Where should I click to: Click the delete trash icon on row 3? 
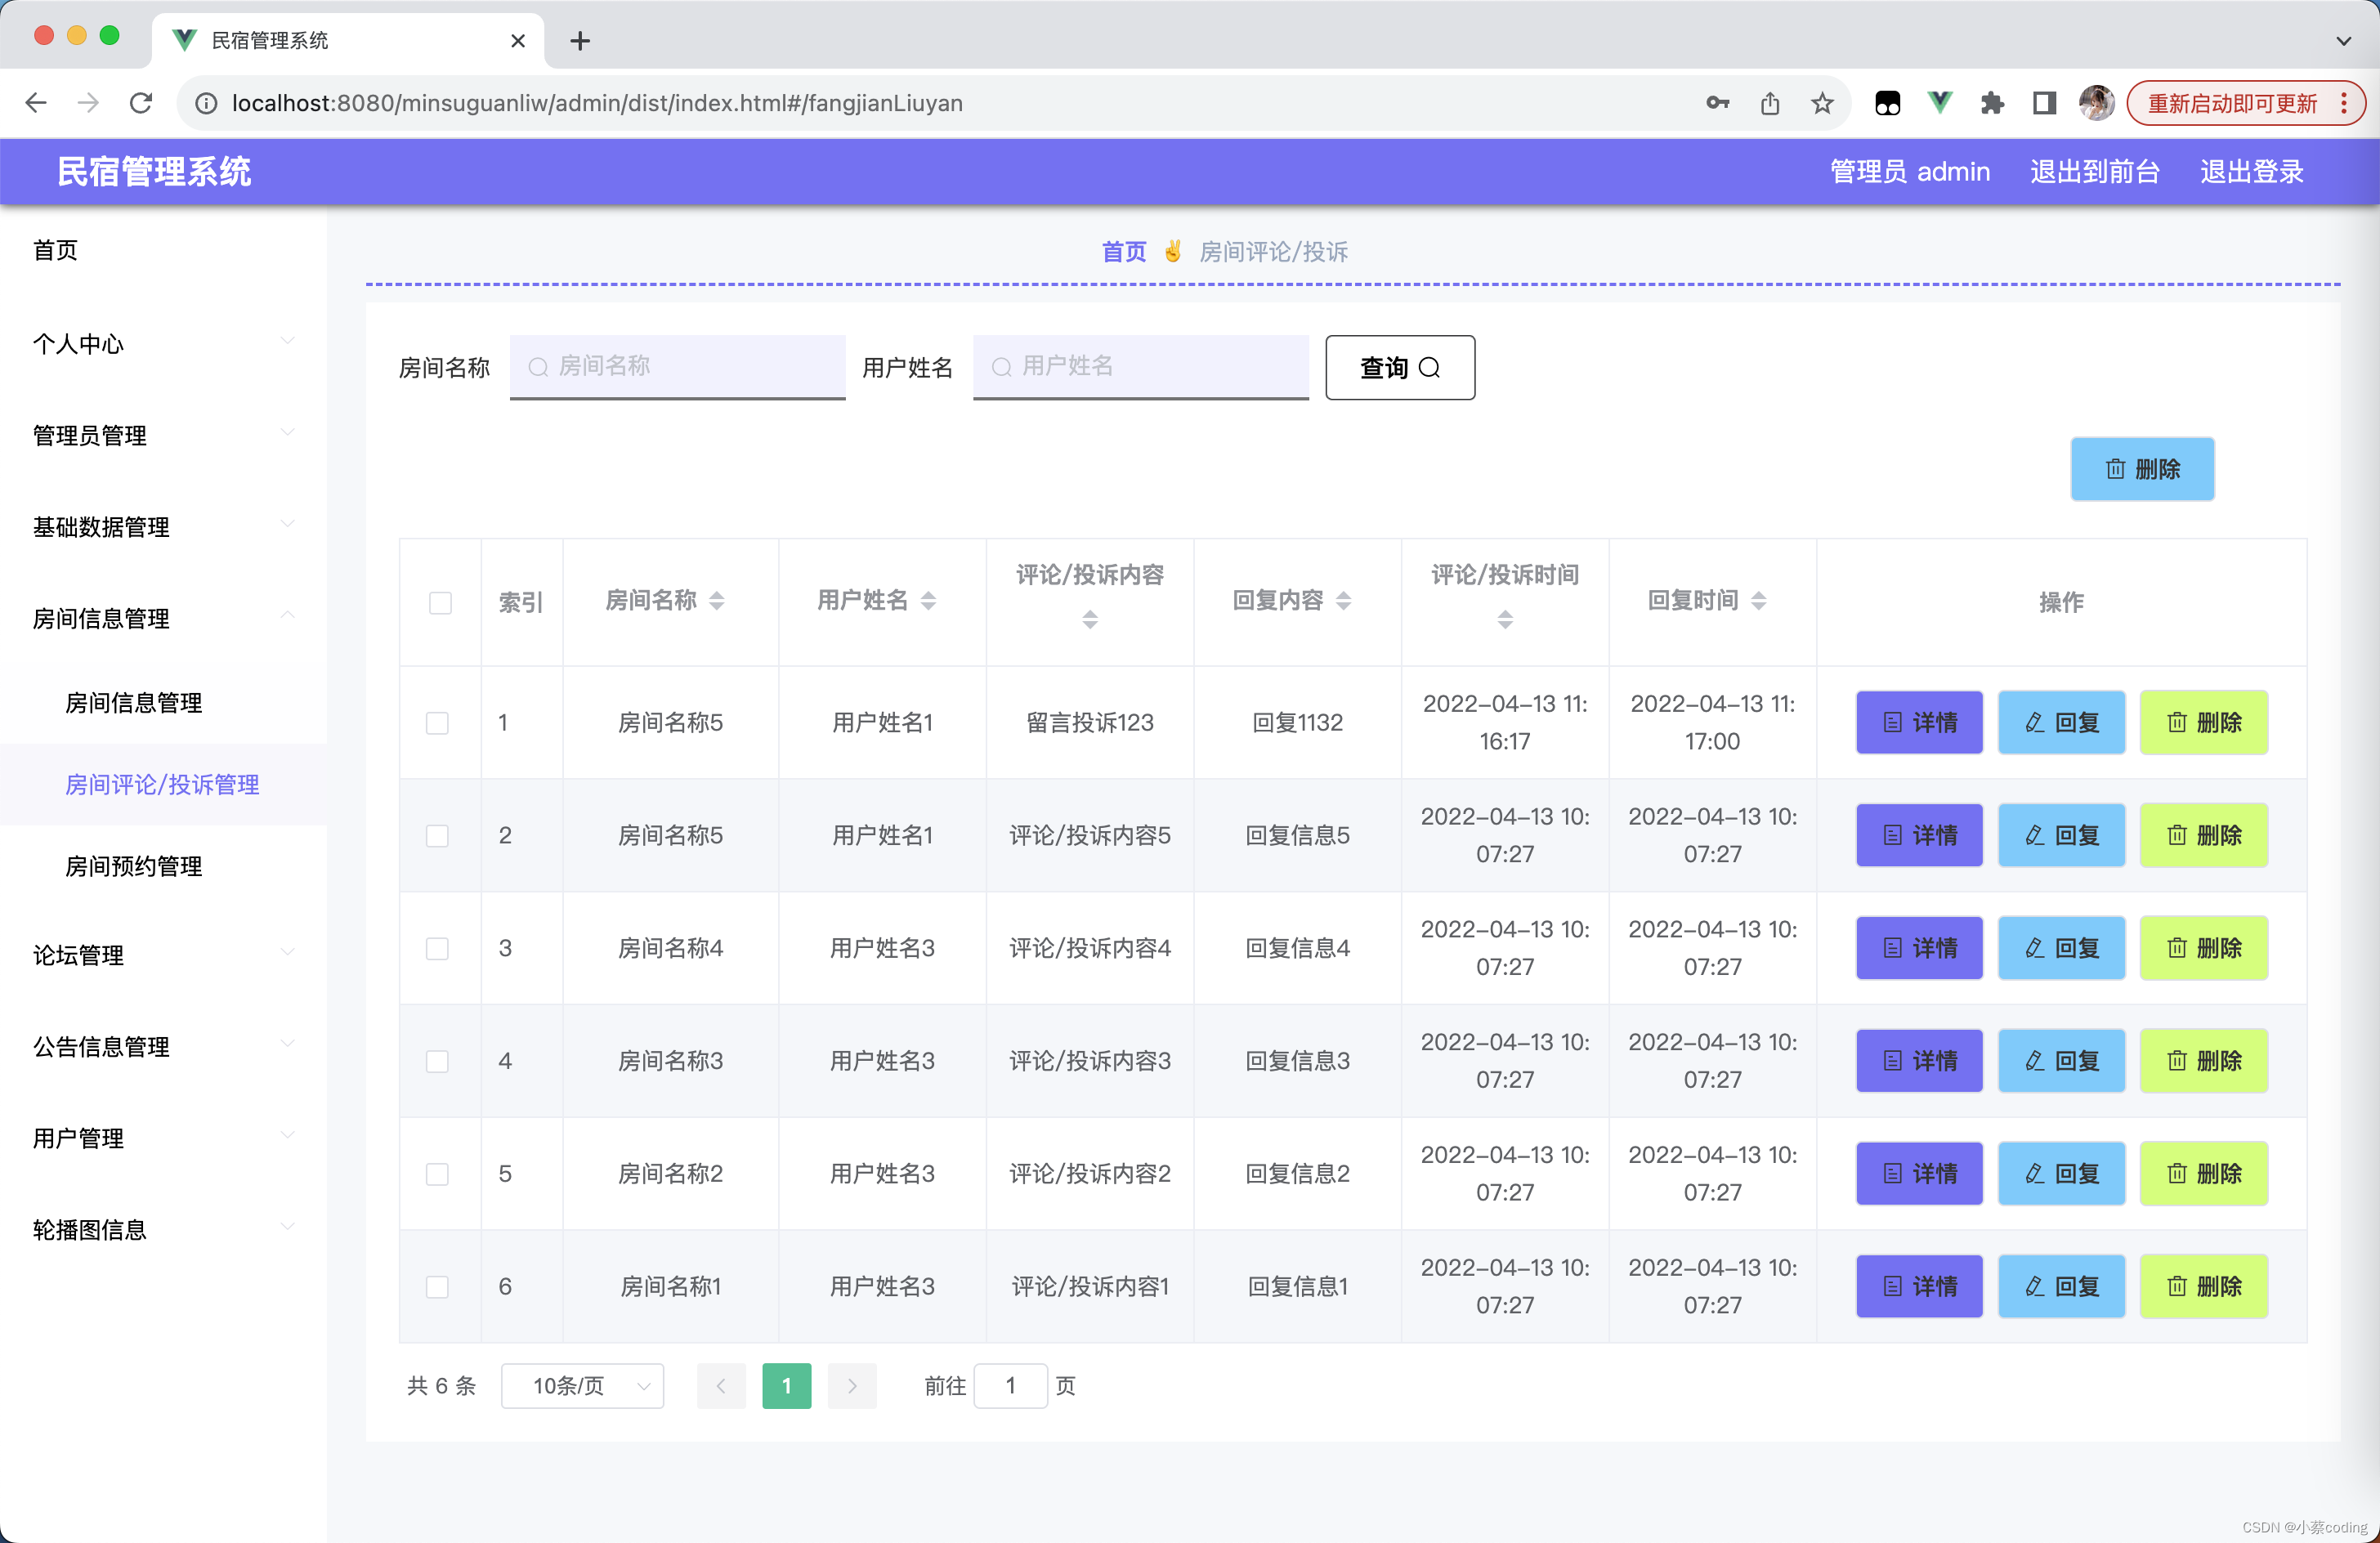2177,948
